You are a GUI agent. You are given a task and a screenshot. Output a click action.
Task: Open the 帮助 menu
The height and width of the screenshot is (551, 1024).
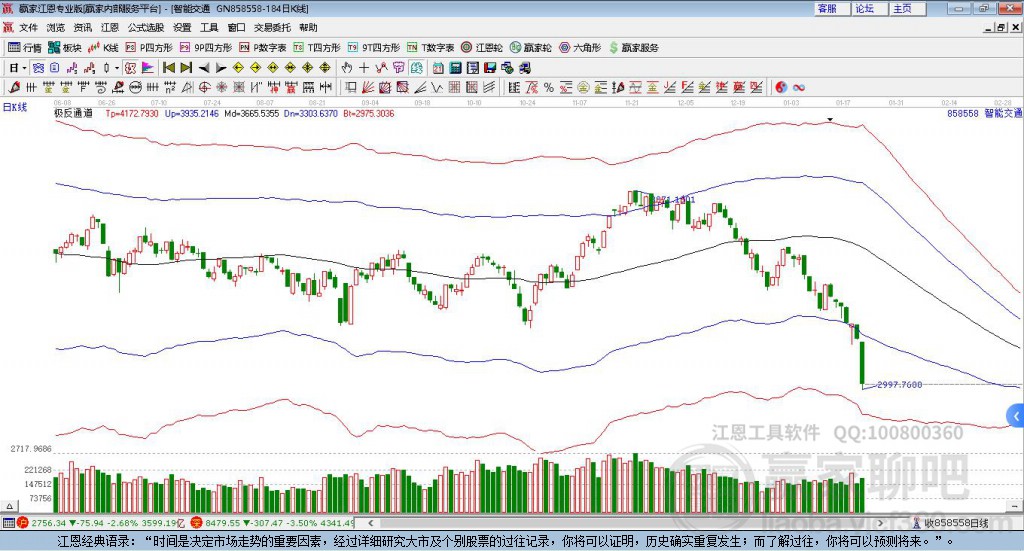(308, 27)
